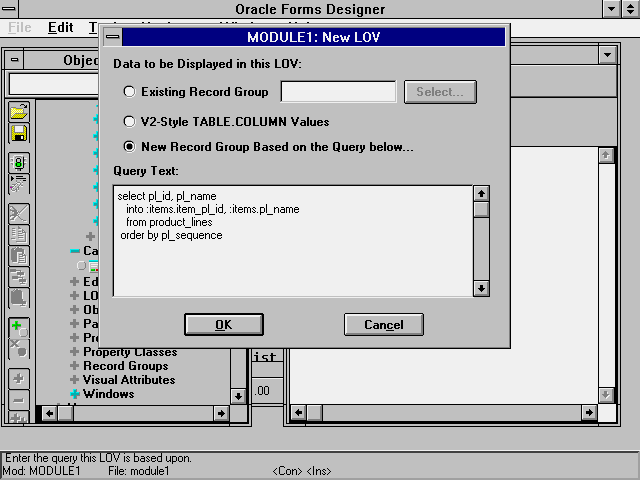Expand the Windows node in navigator

click(x=75, y=394)
